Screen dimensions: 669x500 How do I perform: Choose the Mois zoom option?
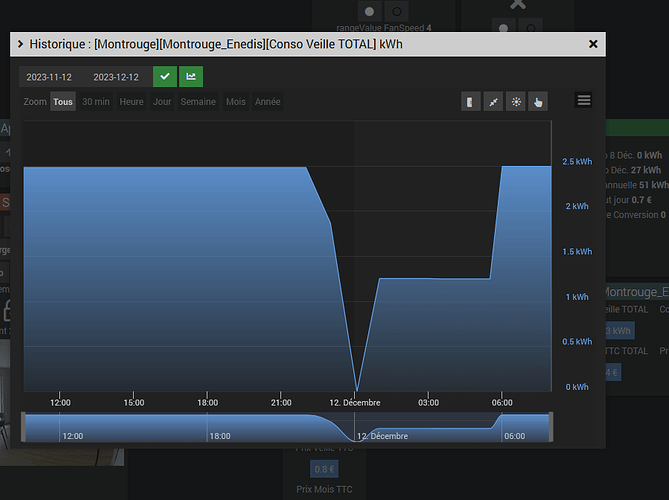coord(236,102)
